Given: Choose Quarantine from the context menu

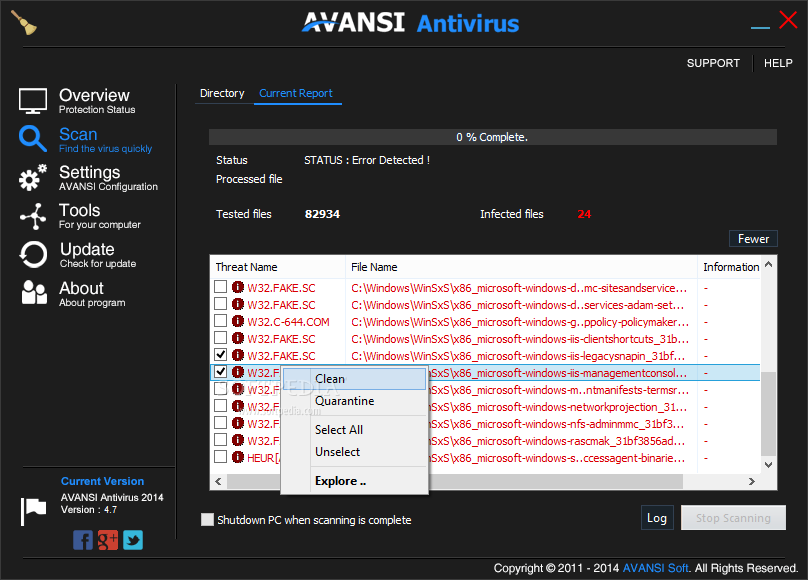Looking at the screenshot, I should click(354, 401).
